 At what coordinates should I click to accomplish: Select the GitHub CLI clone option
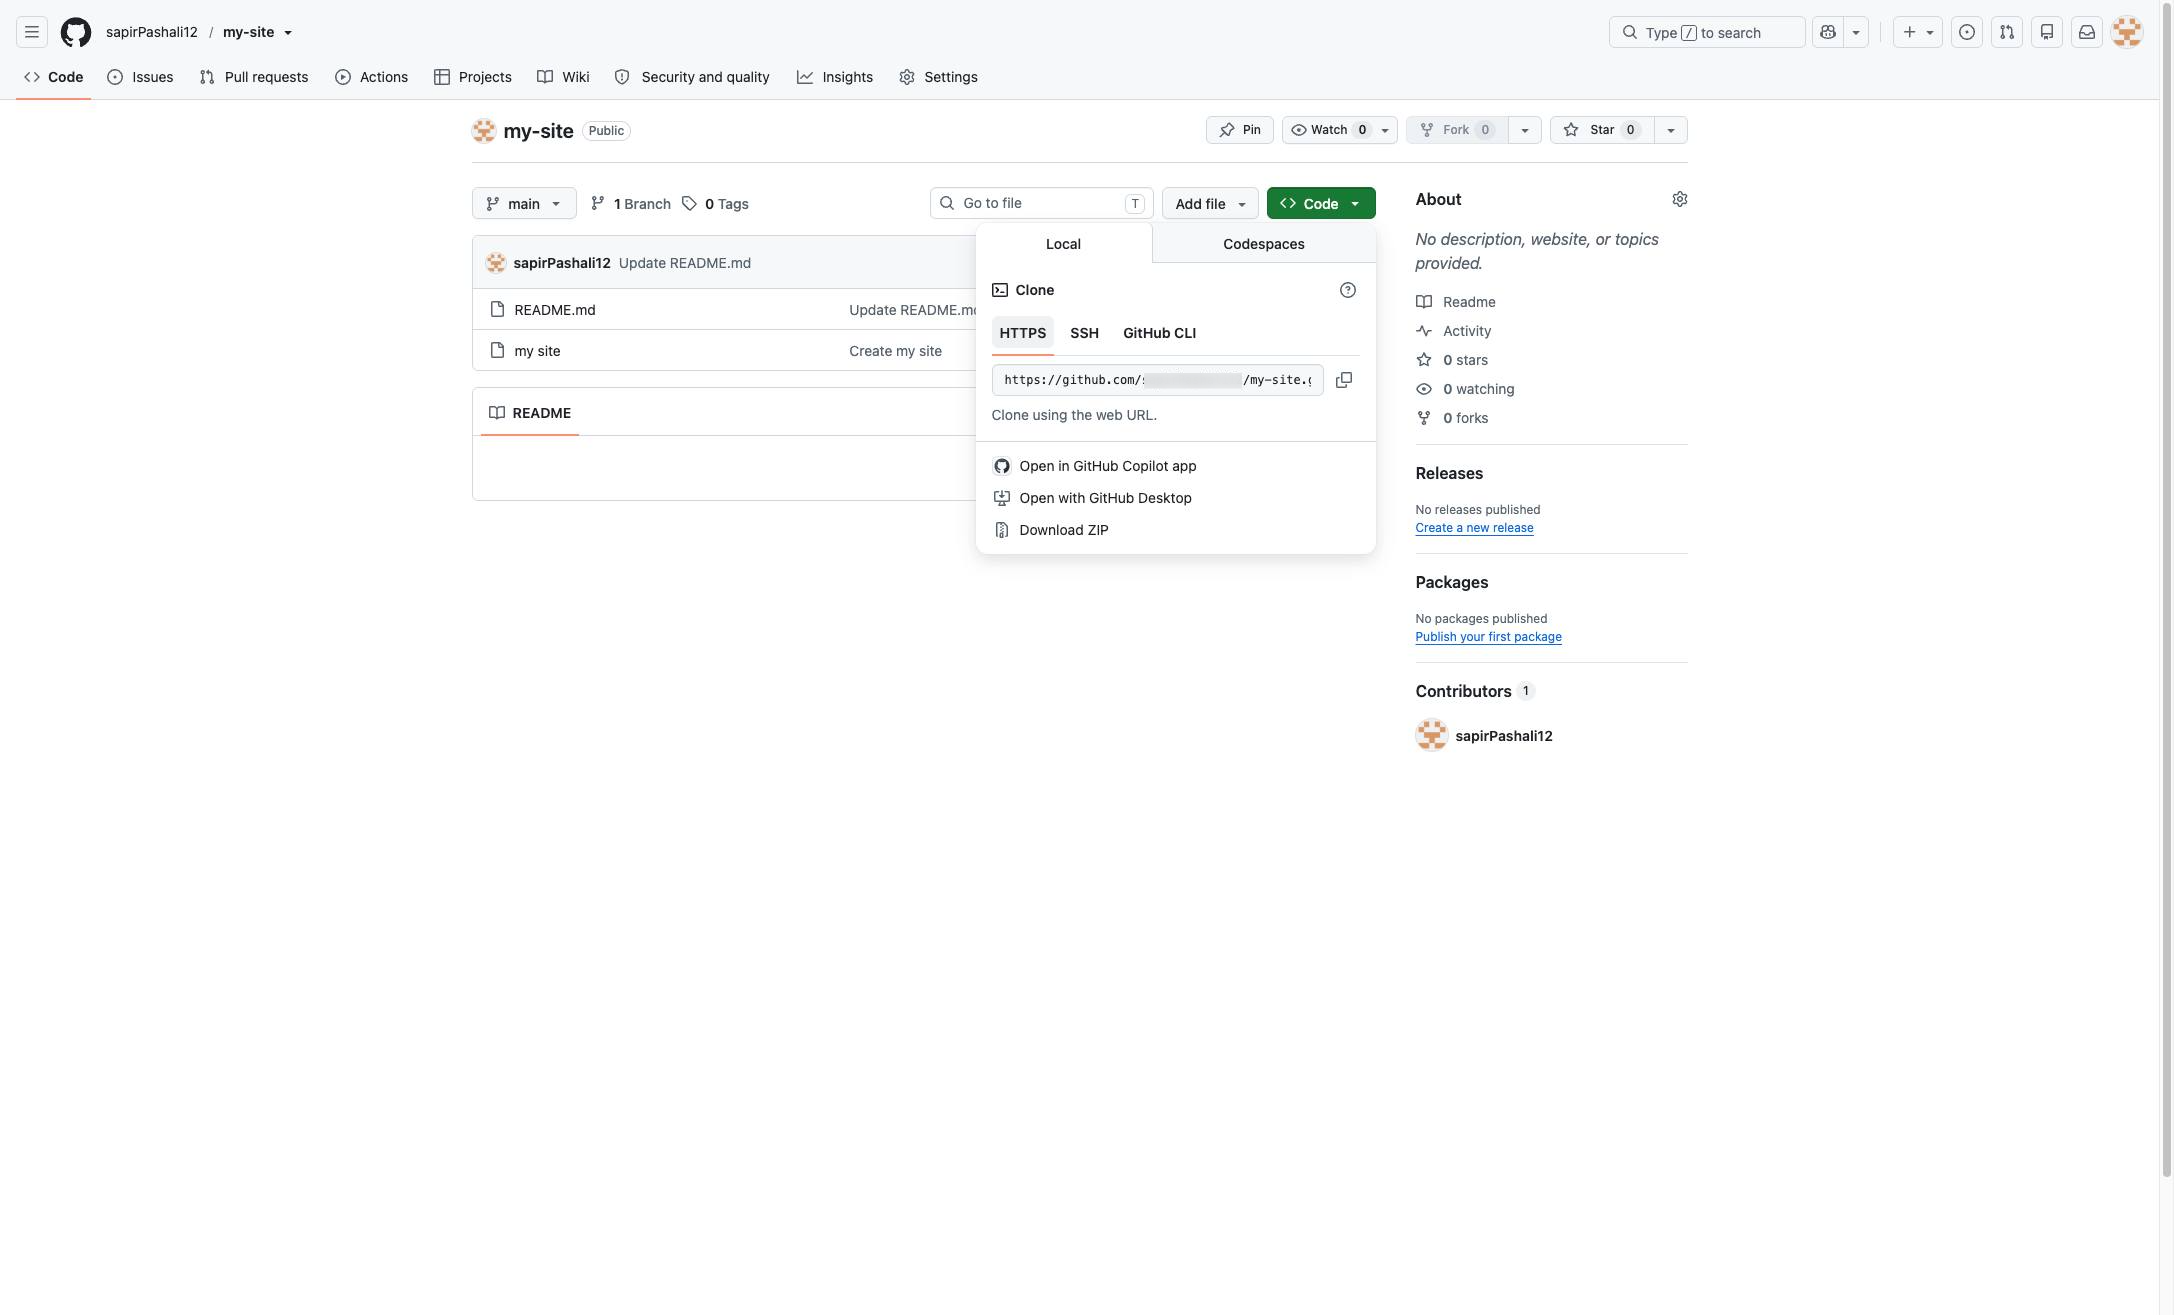1160,333
